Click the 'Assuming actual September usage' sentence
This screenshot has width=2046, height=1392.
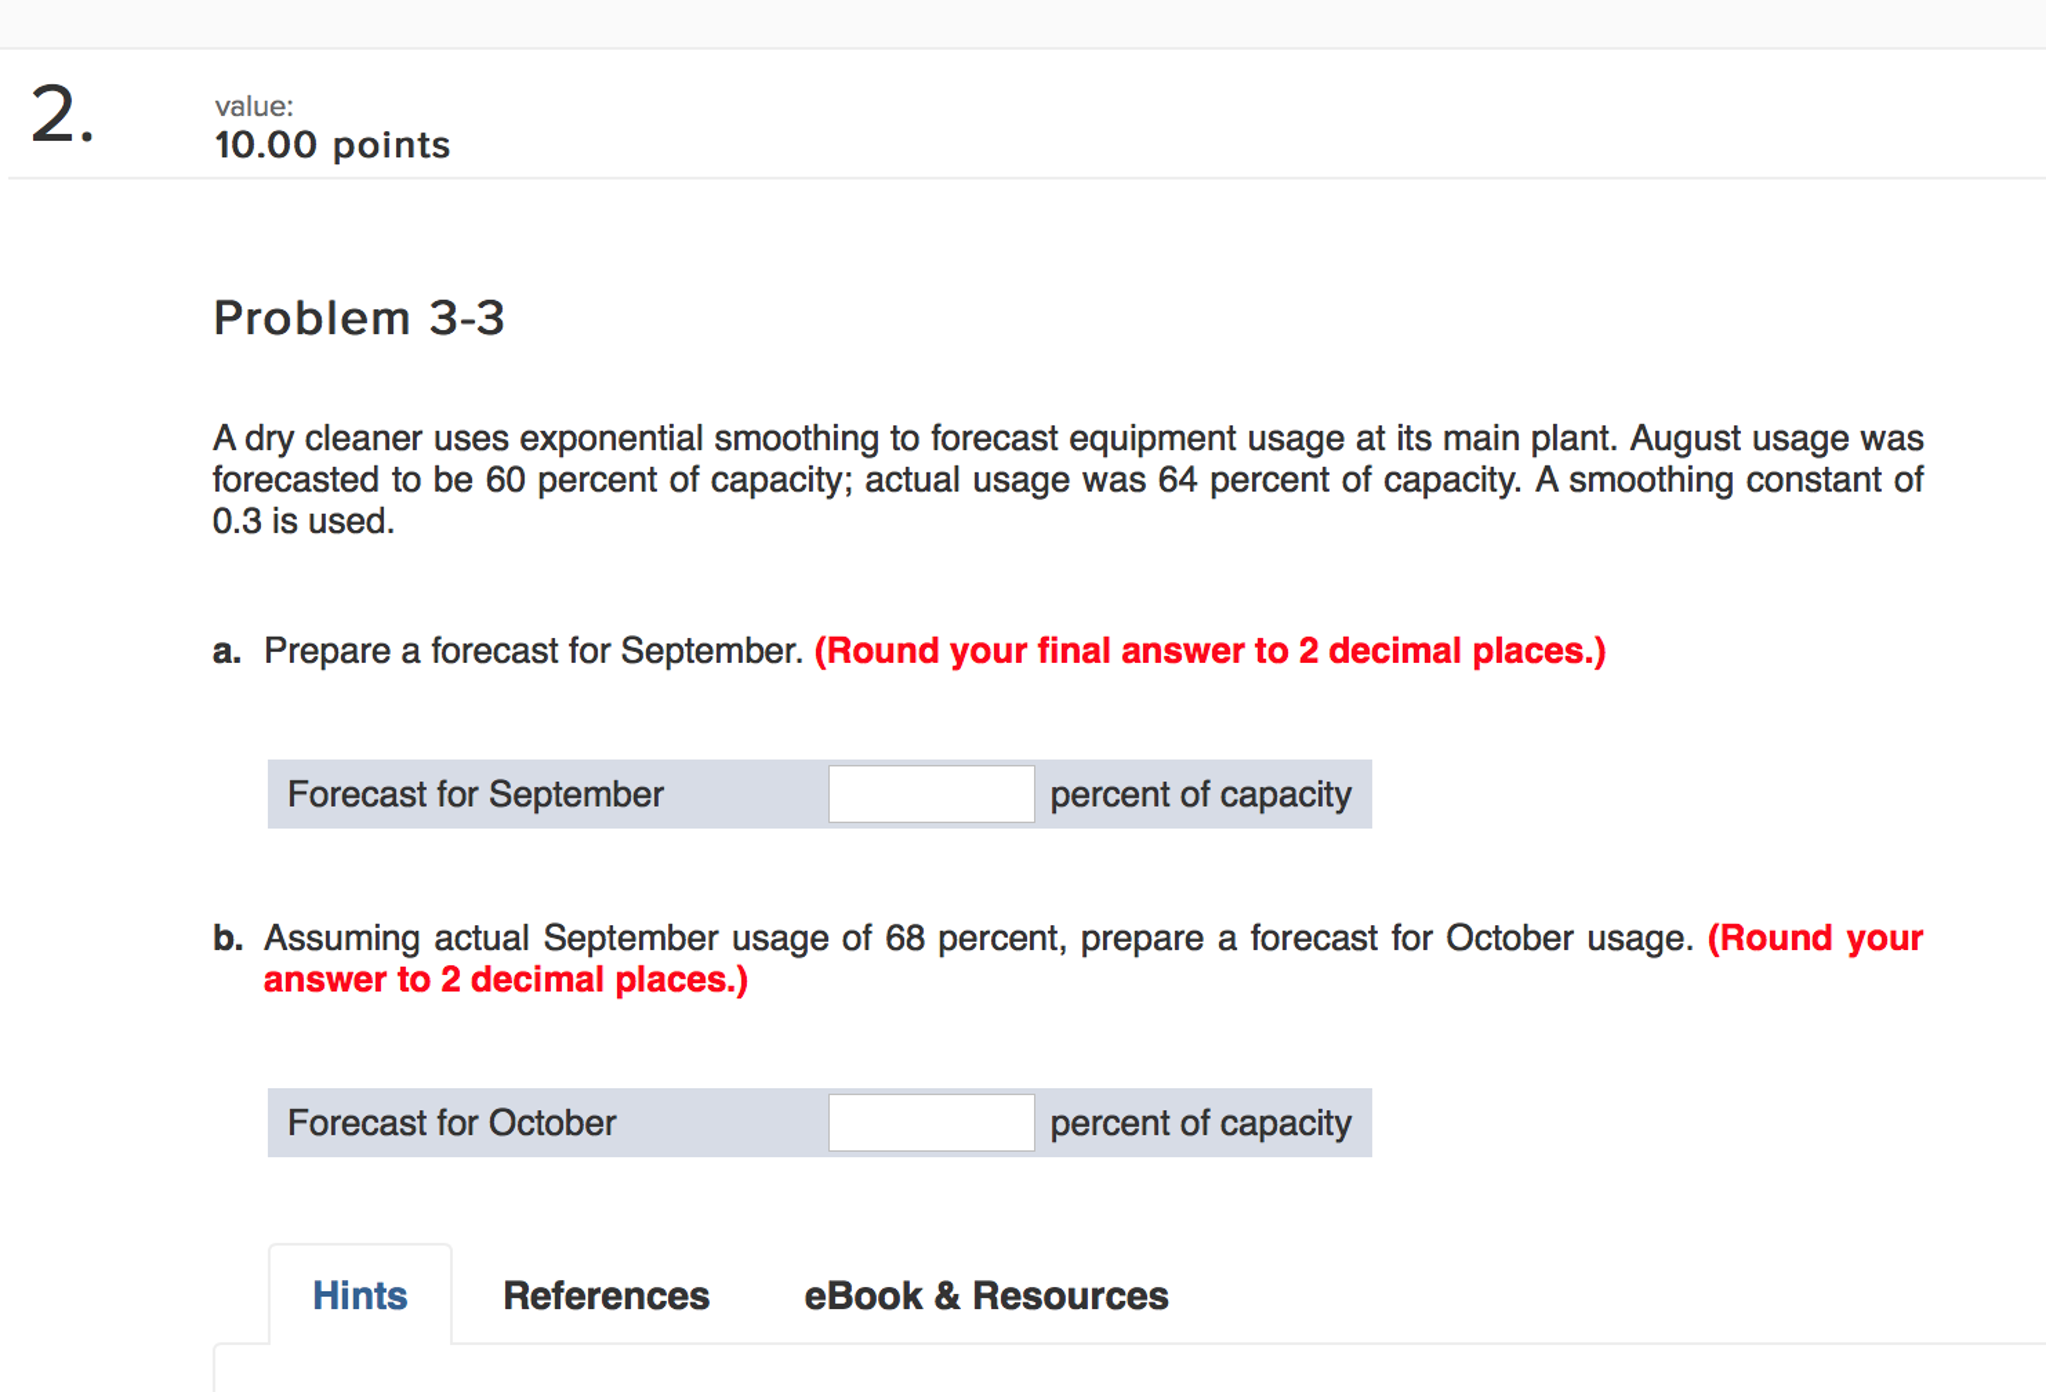(978, 938)
